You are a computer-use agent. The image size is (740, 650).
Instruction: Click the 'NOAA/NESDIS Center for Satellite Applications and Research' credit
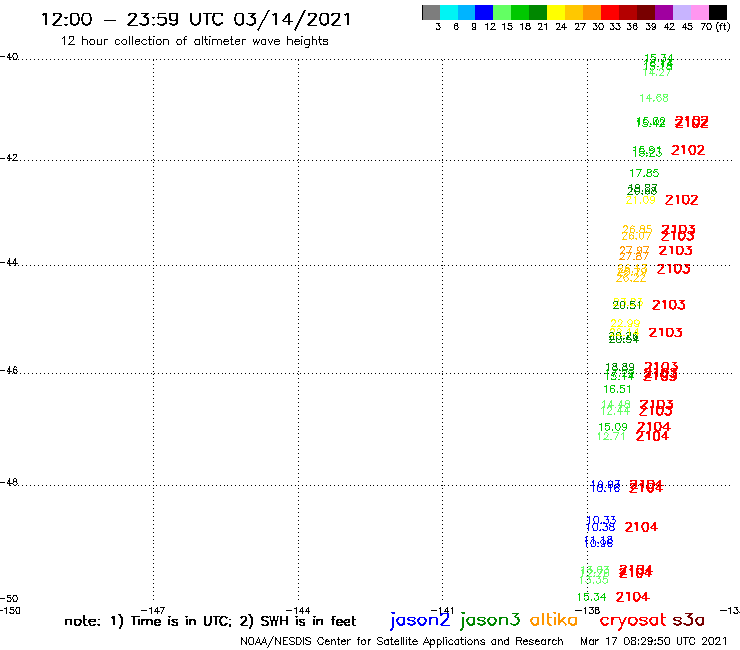pyautogui.click(x=402, y=642)
